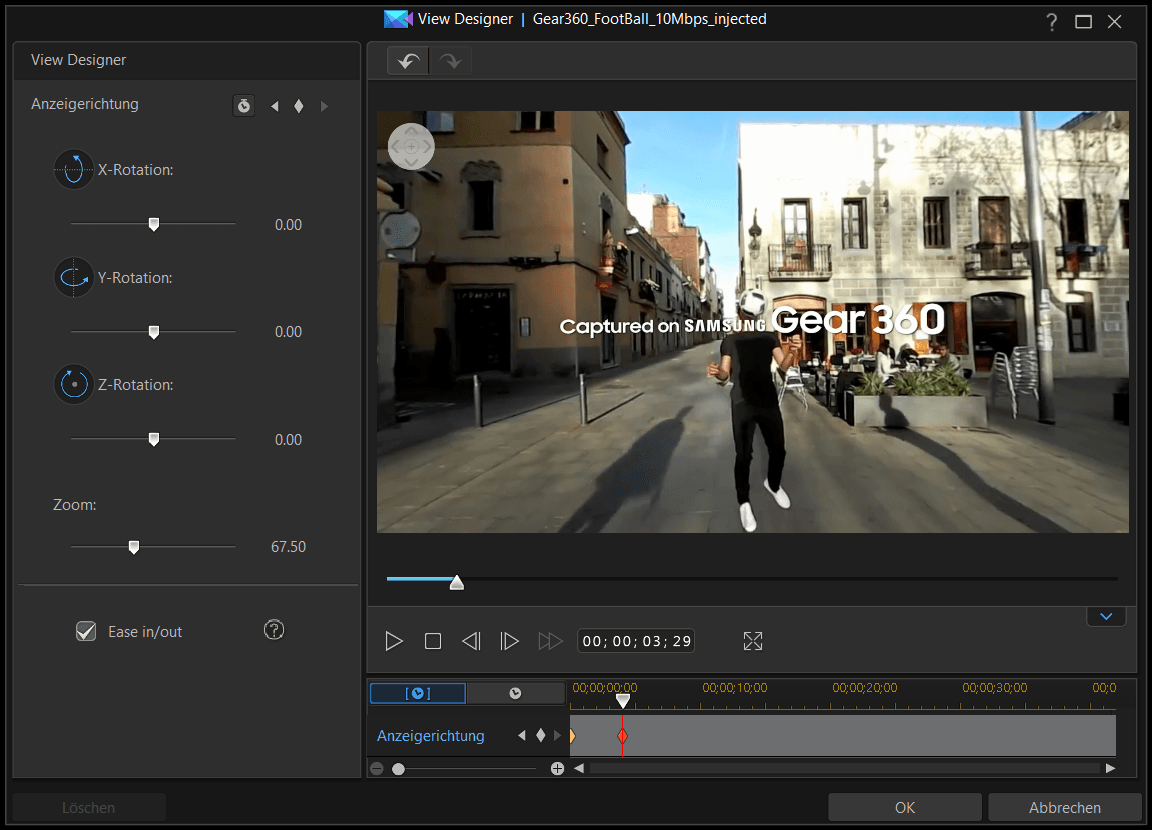Click the Z-Rotation slider handle
Viewport: 1152px width, 830px height.
154,439
